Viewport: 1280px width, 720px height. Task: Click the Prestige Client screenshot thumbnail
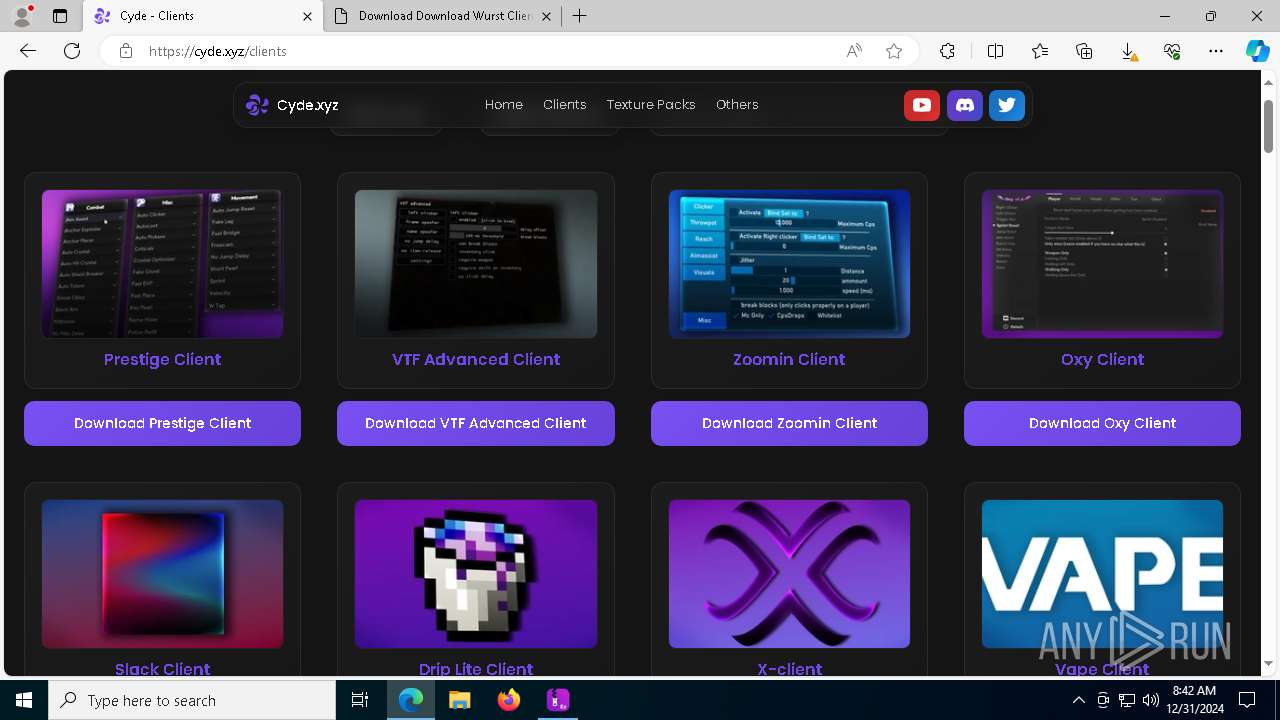(x=162, y=264)
